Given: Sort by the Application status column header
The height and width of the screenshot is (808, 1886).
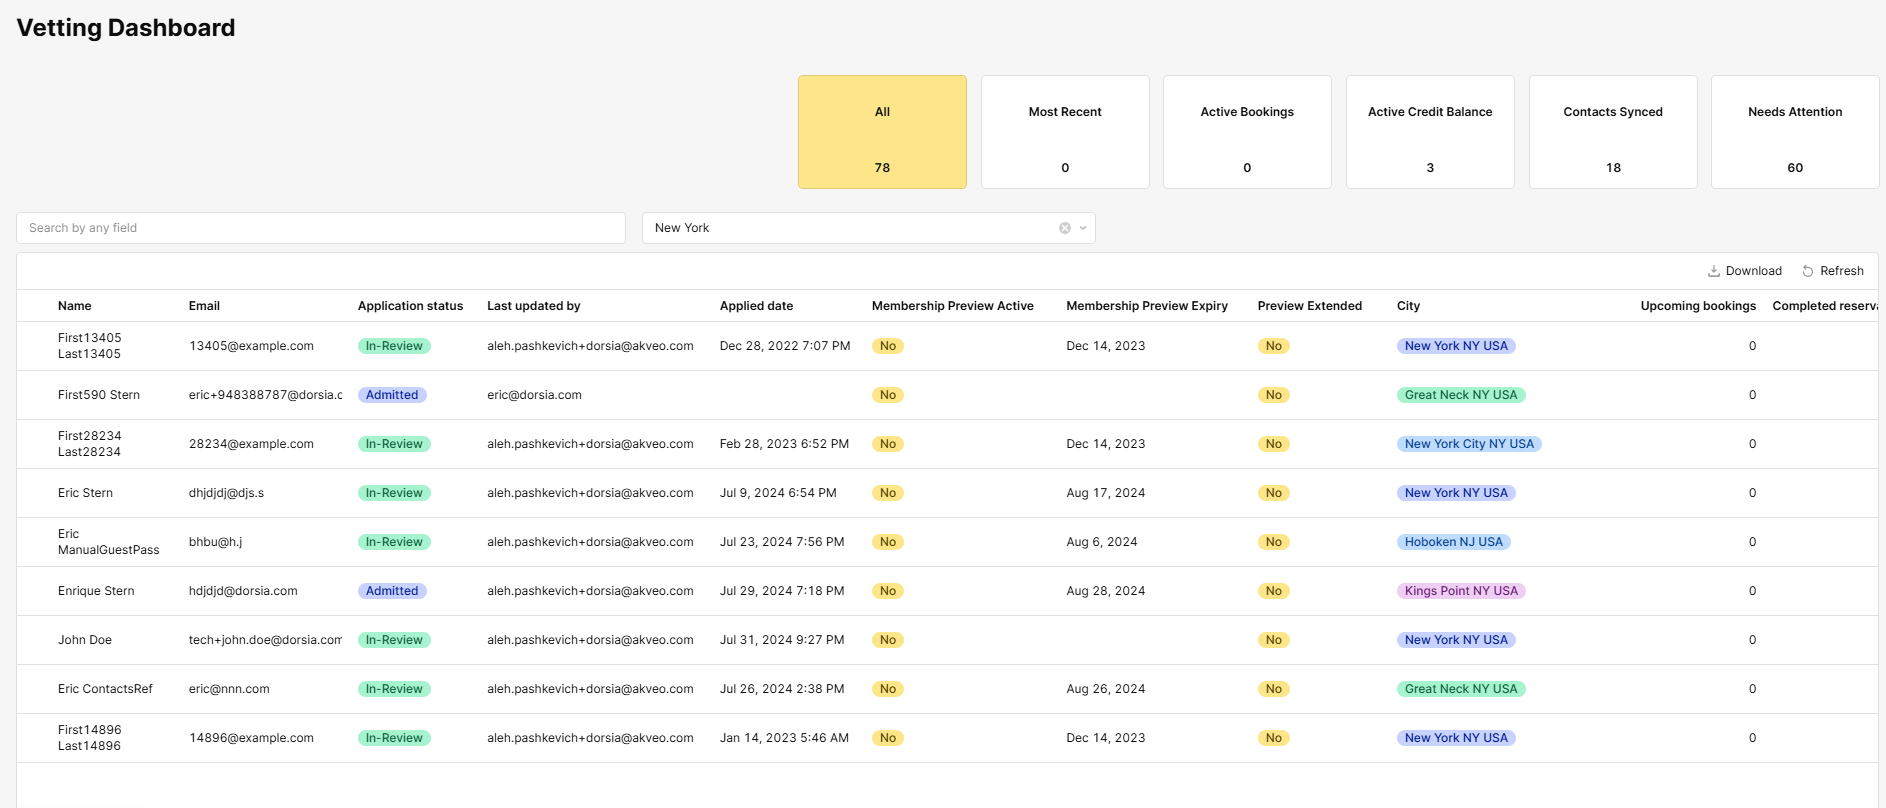Looking at the screenshot, I should pos(410,306).
